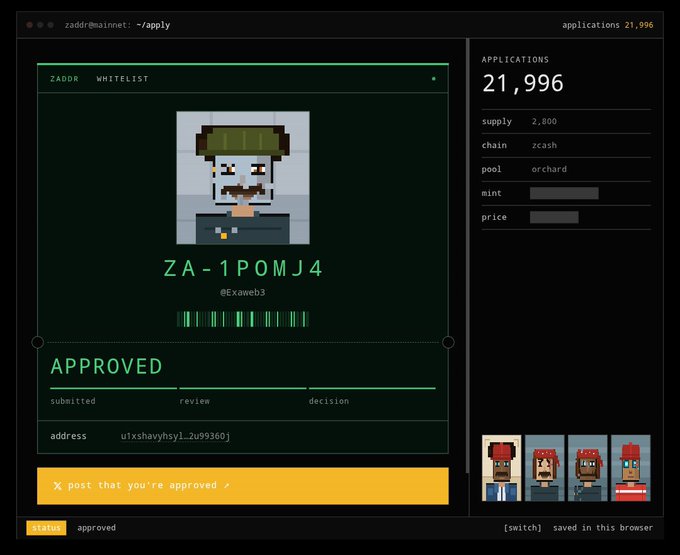Click the large green-beret avatar image

click(243, 178)
